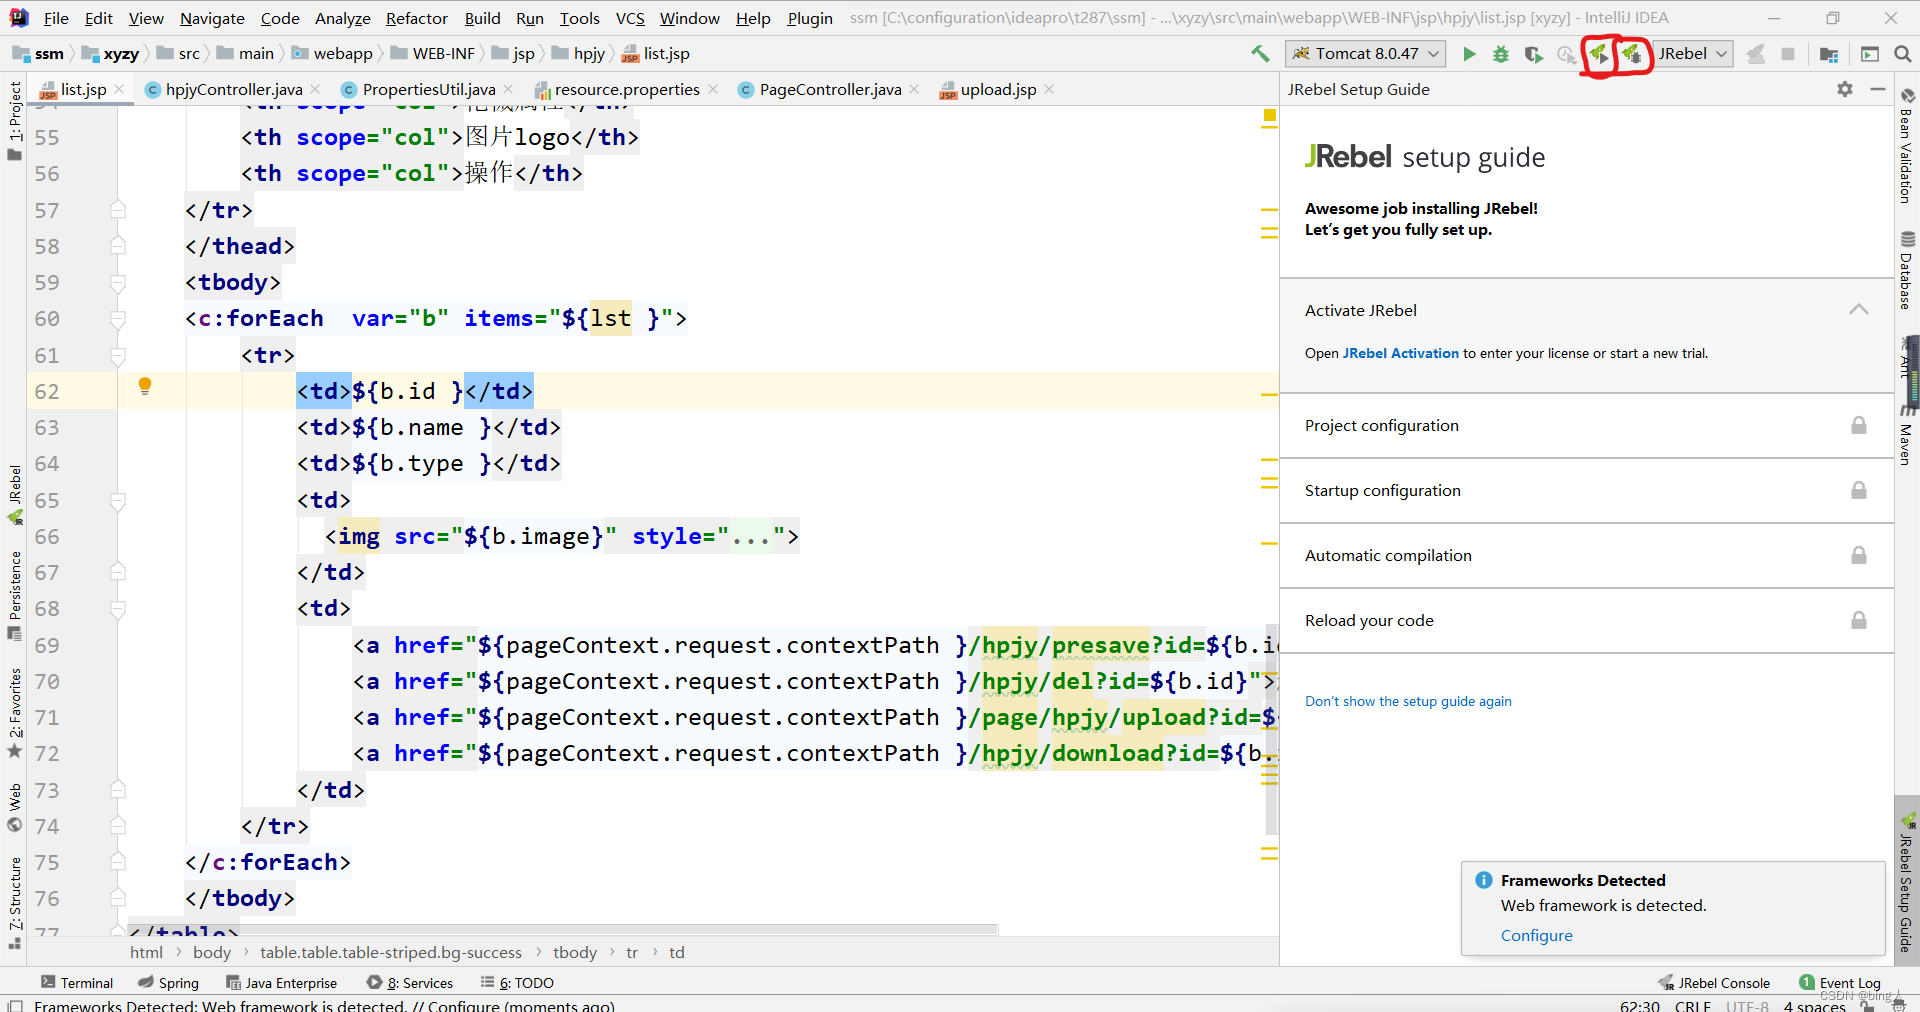This screenshot has height=1012, width=1920.
Task: Switch to hpjyController.java tab
Action: click(233, 90)
